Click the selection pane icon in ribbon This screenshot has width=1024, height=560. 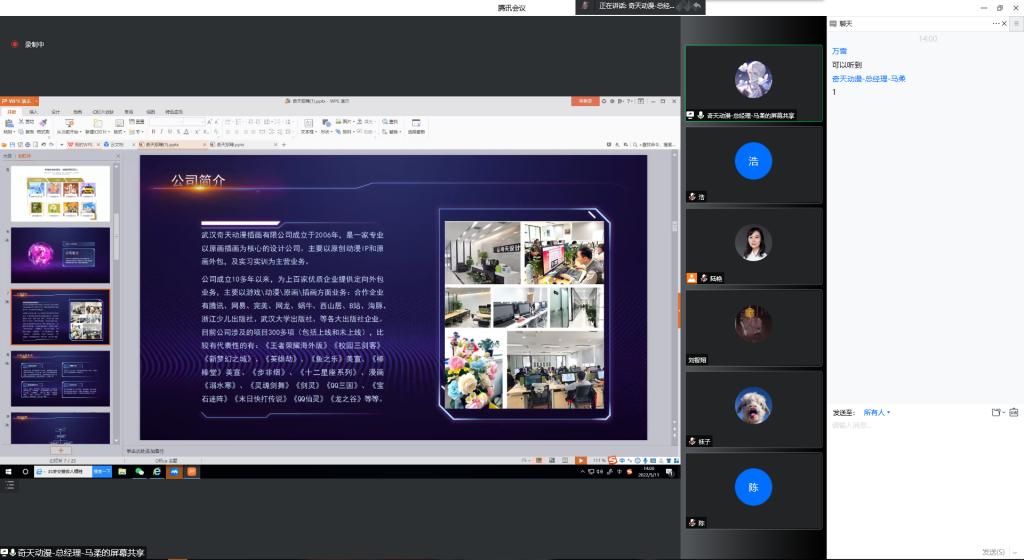(x=415, y=123)
